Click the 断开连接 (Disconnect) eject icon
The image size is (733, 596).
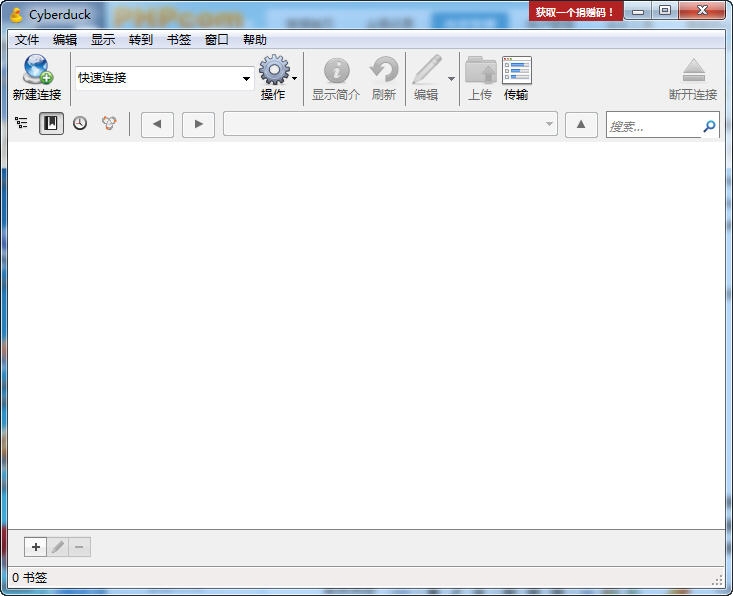693,71
